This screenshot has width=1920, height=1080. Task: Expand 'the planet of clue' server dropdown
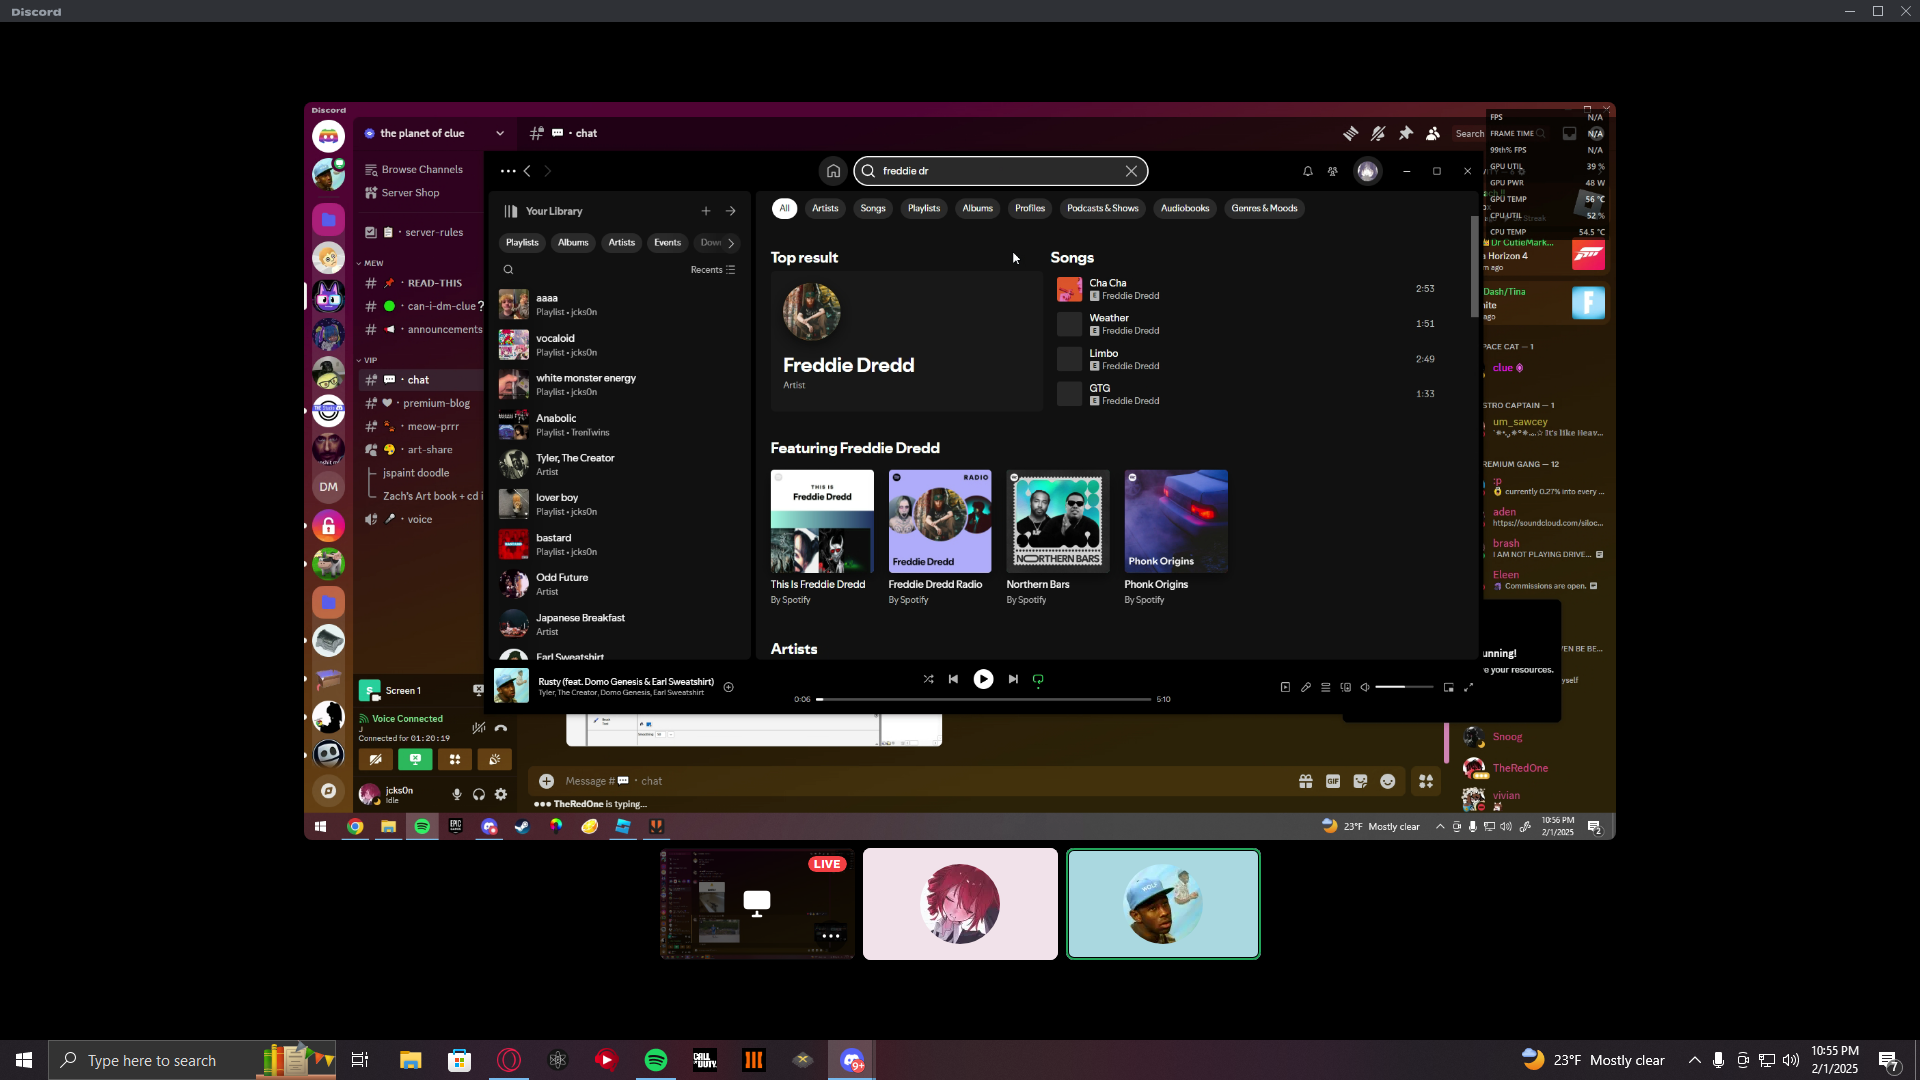coord(499,133)
